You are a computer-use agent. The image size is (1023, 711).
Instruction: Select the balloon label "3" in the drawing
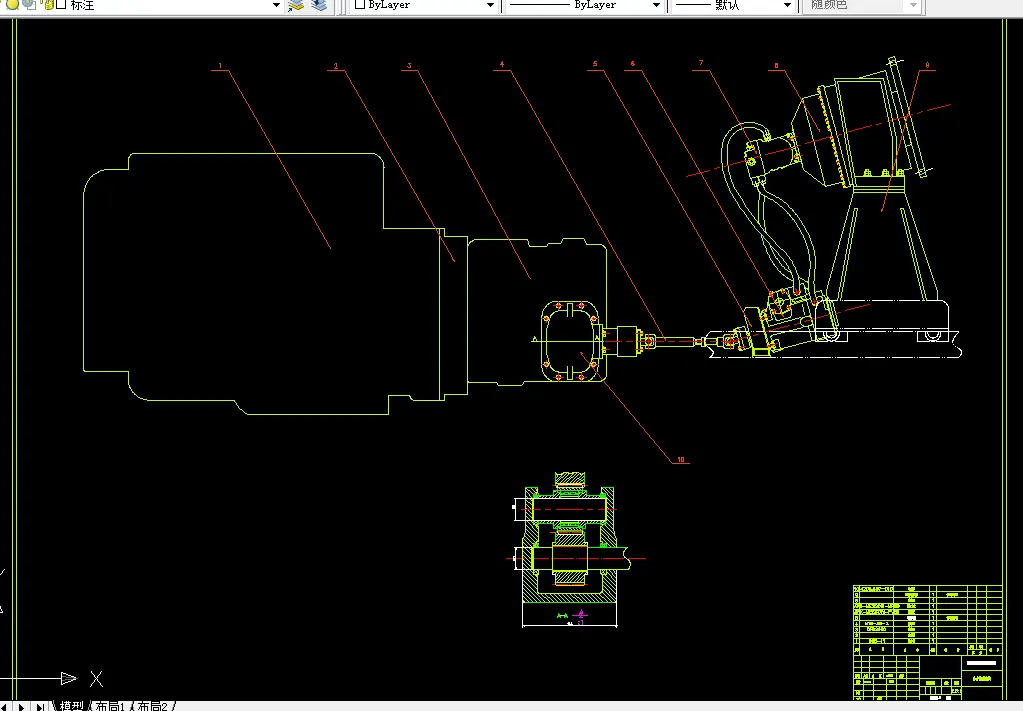(410, 66)
